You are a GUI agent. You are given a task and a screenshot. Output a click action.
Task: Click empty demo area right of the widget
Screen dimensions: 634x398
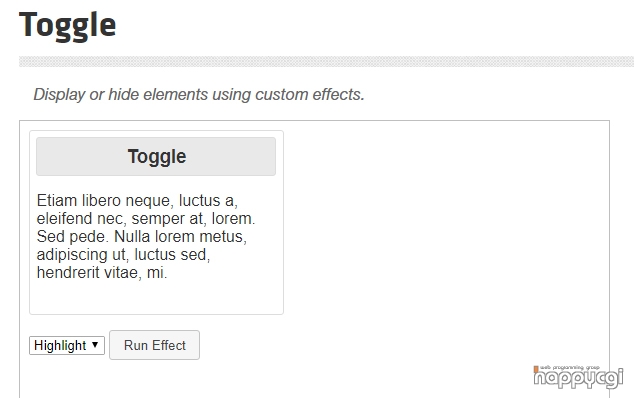pyautogui.click(x=445, y=222)
